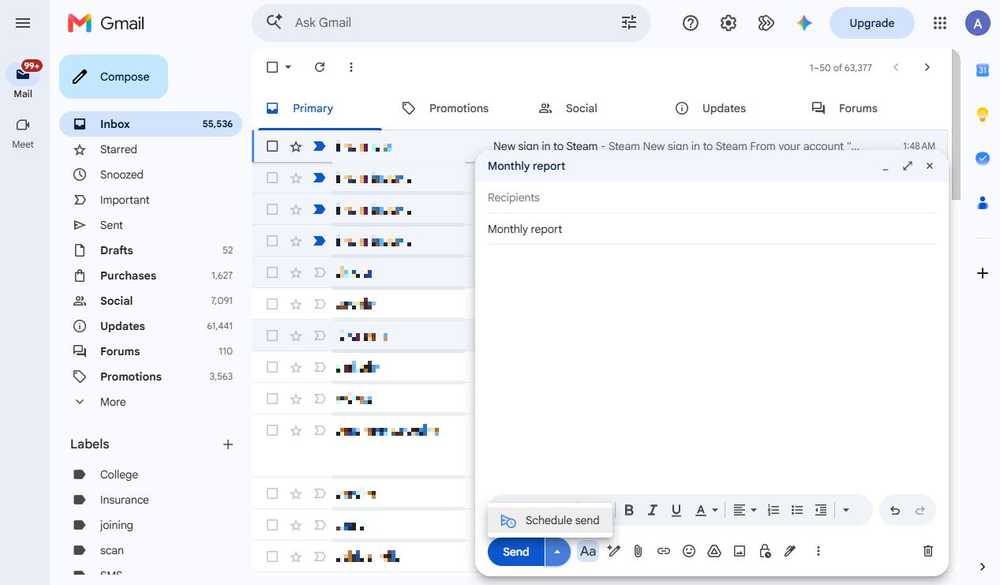Click the Upgrade button
The height and width of the screenshot is (585, 1000).
(x=872, y=23)
